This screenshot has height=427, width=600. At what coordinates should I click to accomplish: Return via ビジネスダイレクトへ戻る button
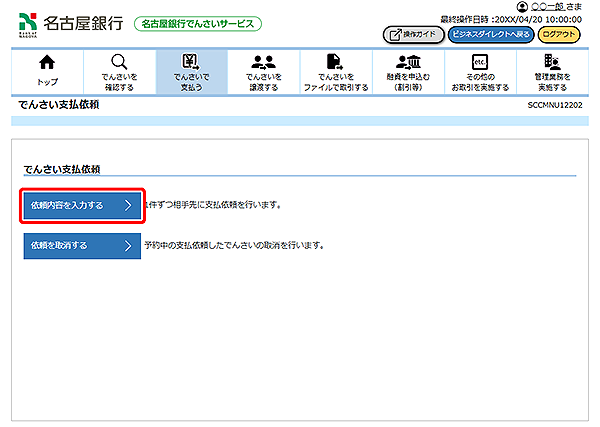click(490, 34)
